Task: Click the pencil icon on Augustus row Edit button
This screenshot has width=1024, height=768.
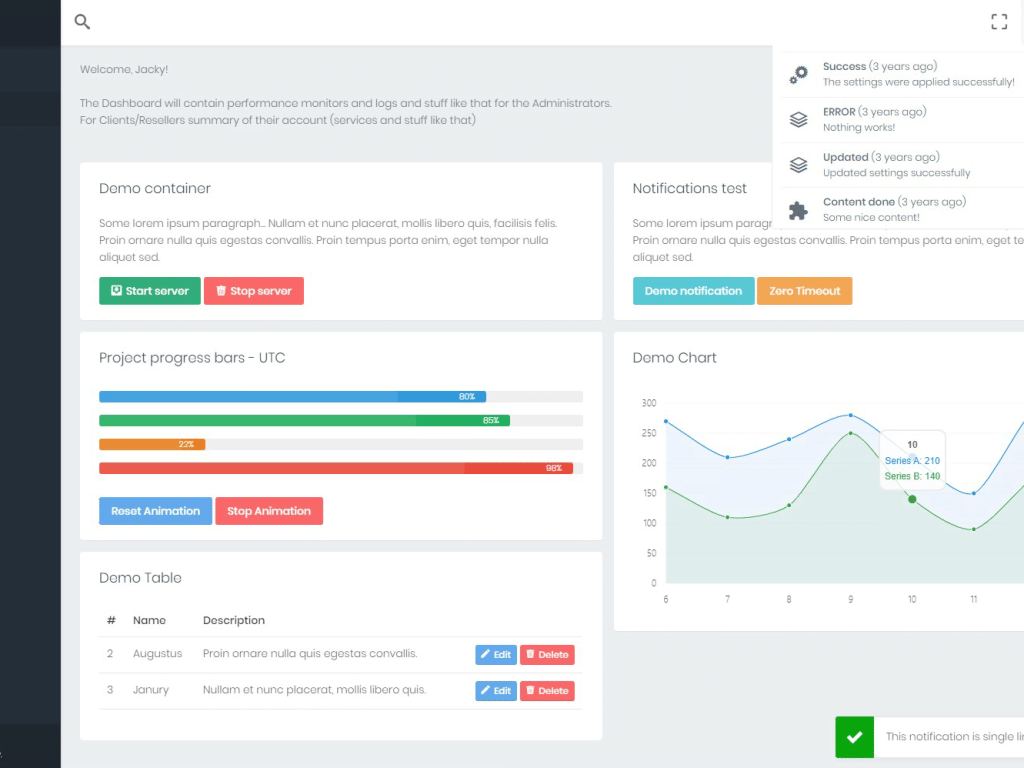Action: (486, 654)
